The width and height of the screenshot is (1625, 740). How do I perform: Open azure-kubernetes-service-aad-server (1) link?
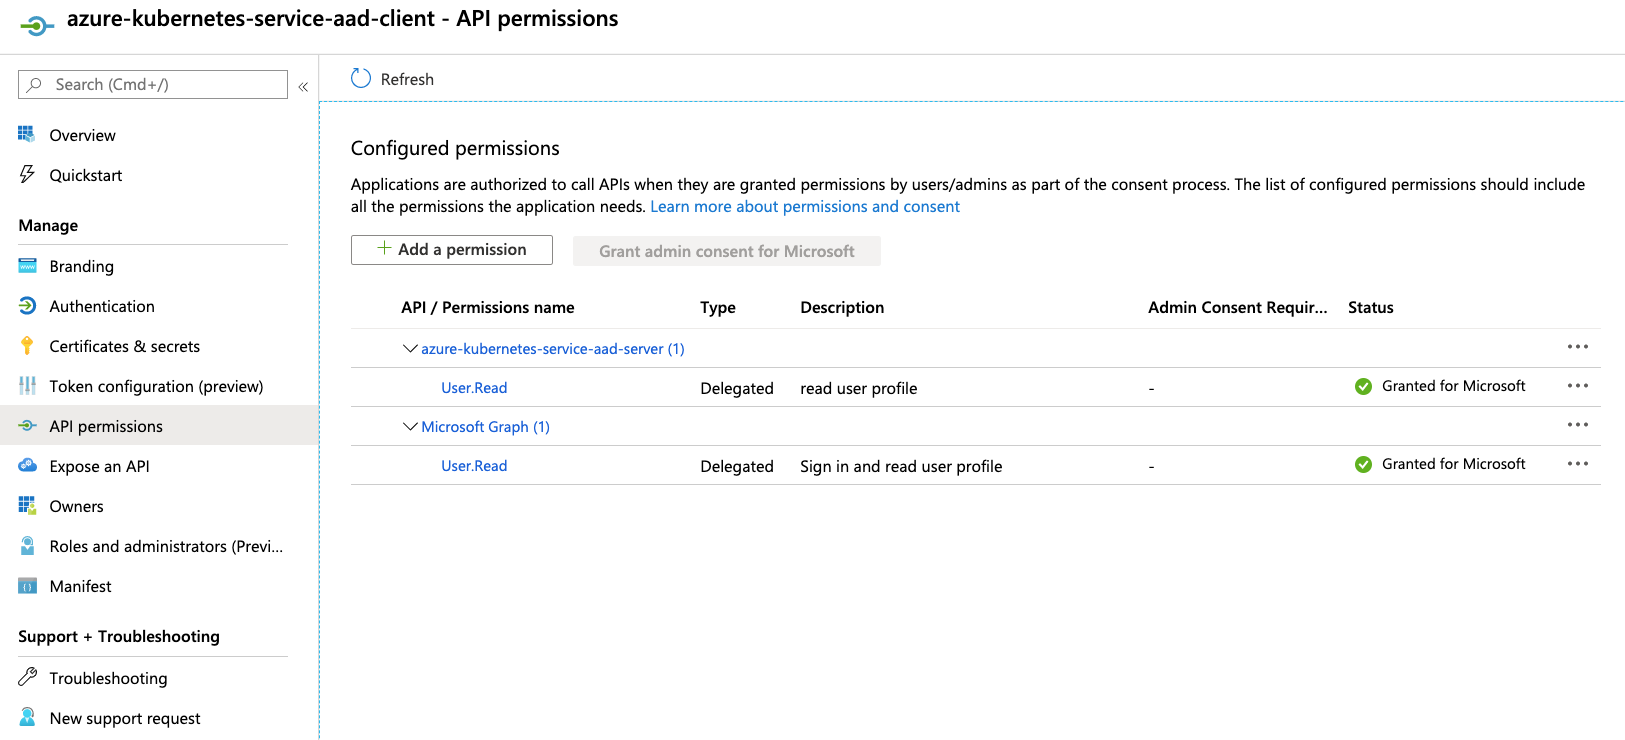[x=553, y=348]
